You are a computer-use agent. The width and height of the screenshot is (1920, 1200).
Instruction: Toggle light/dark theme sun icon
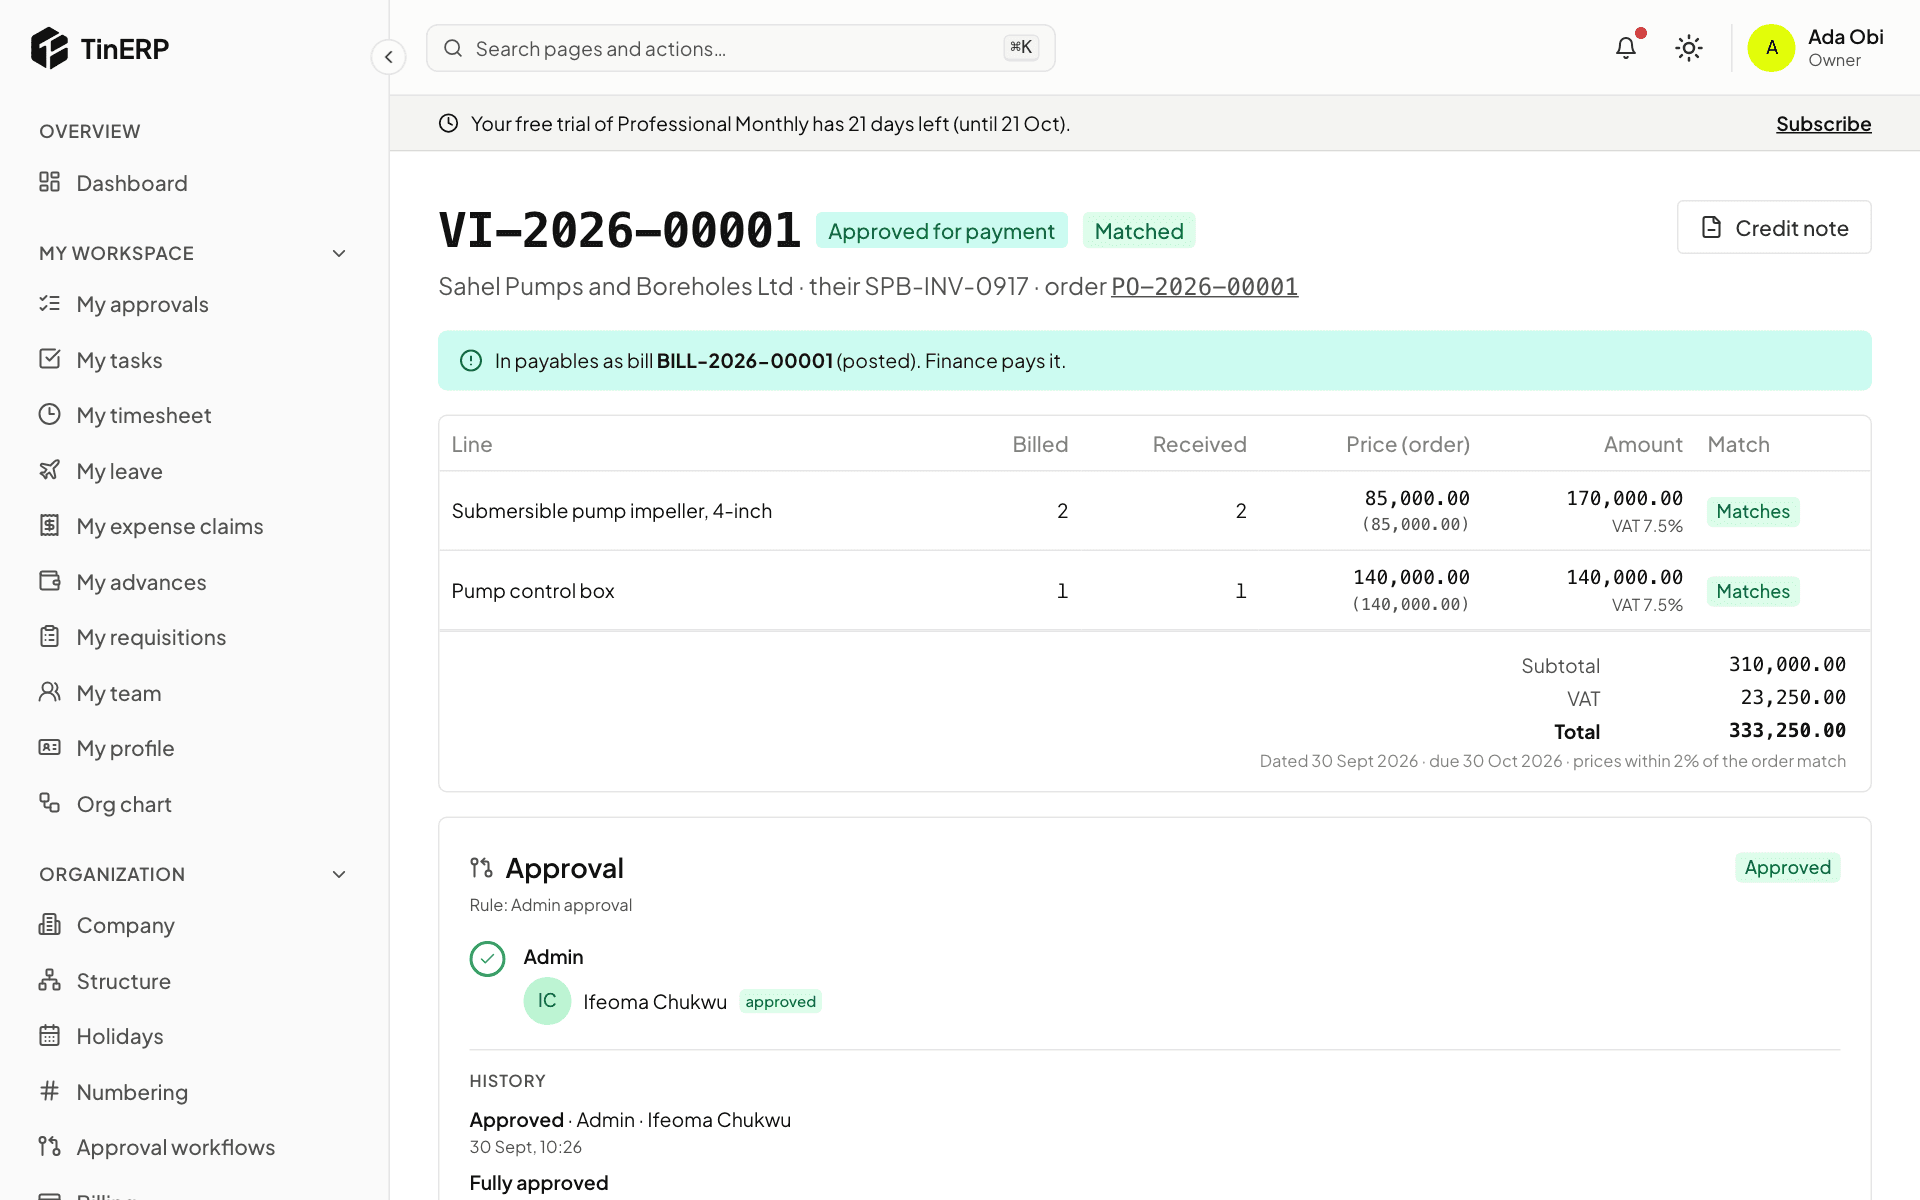[1689, 48]
